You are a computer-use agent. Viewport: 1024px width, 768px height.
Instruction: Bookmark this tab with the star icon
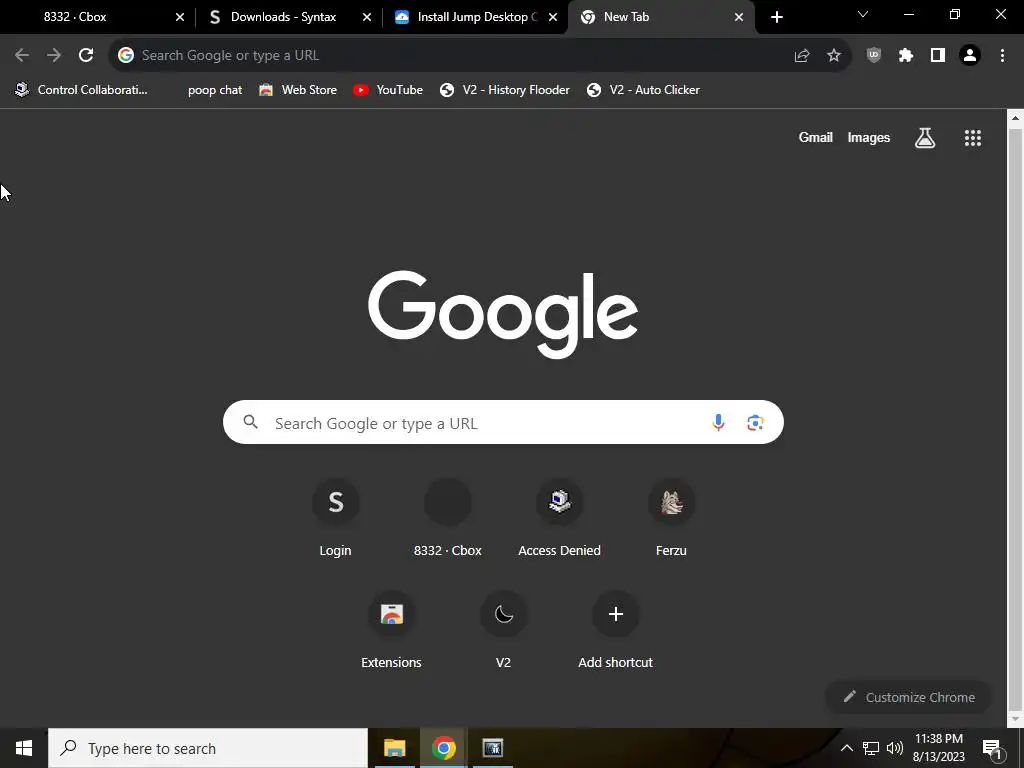834,56
